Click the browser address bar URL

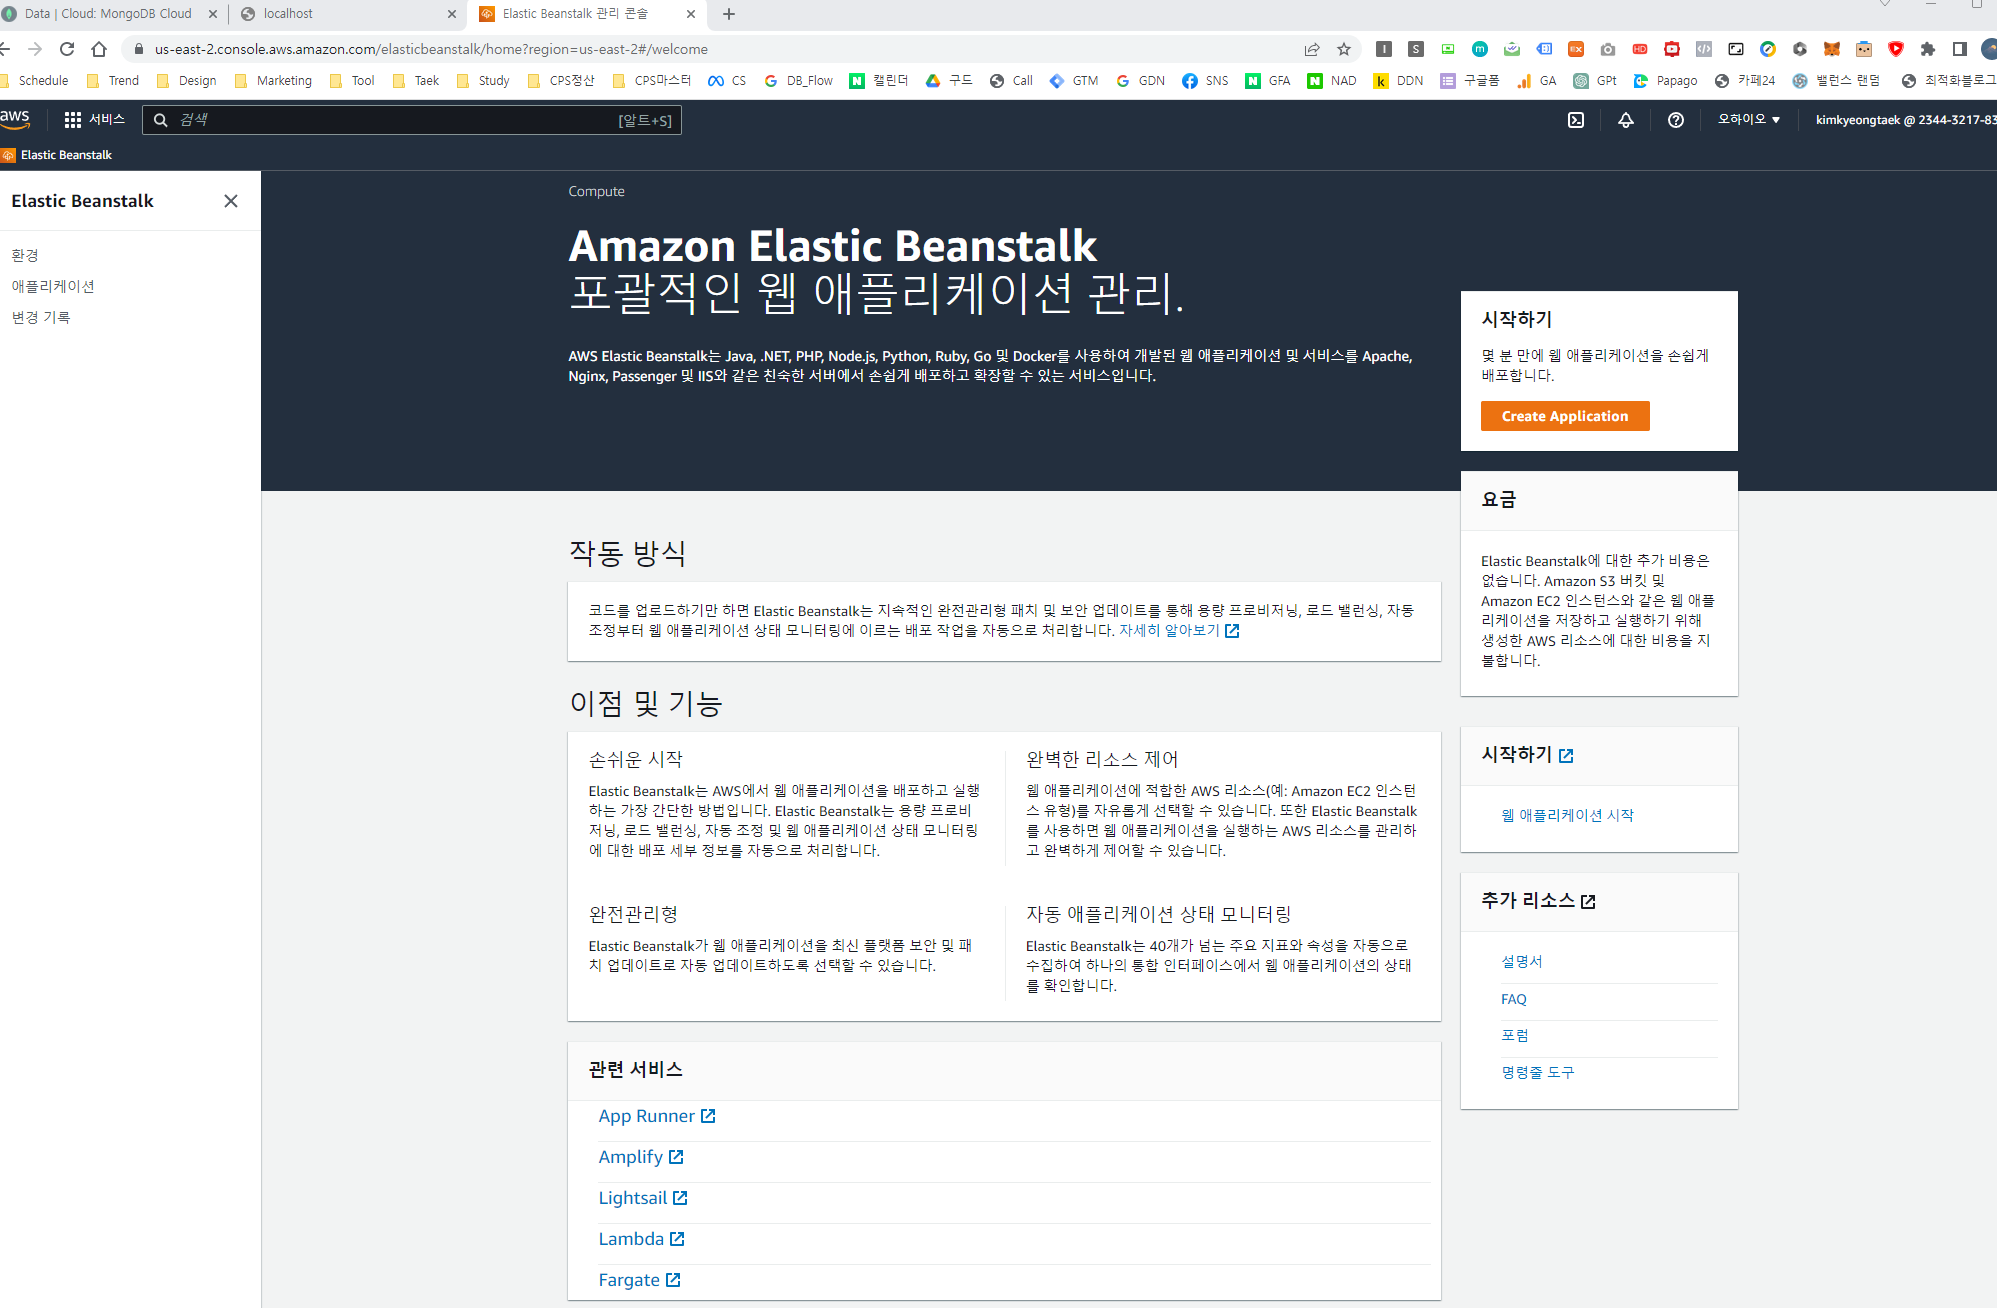tap(431, 49)
